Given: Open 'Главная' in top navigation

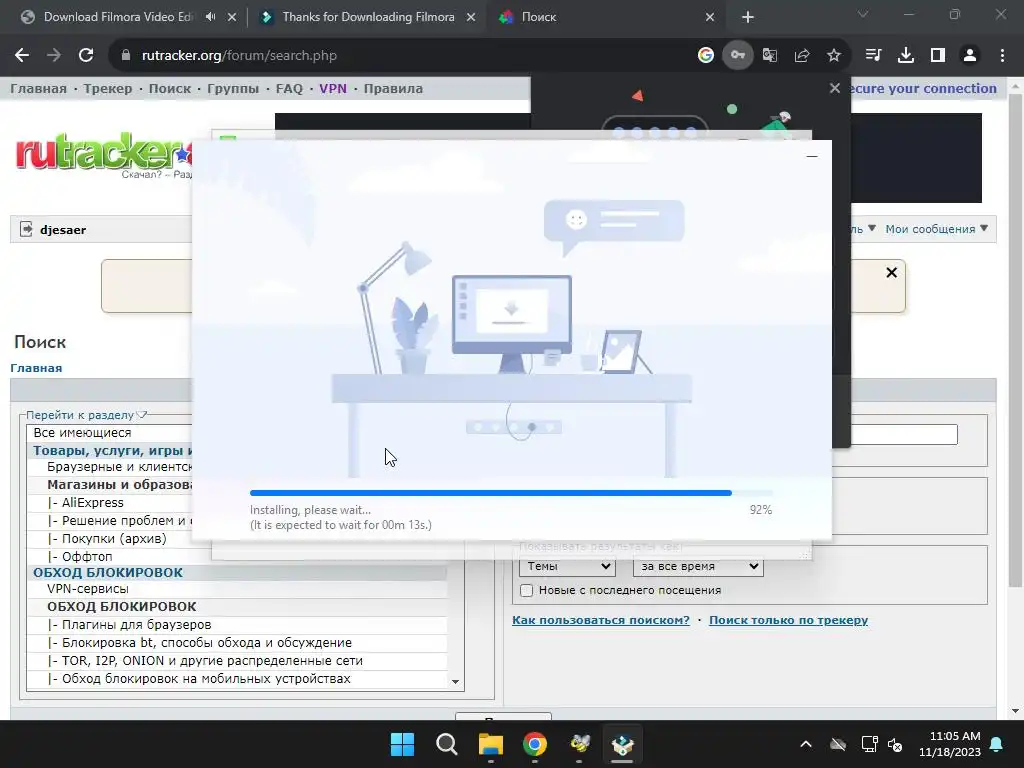Looking at the screenshot, I should pos(38,88).
